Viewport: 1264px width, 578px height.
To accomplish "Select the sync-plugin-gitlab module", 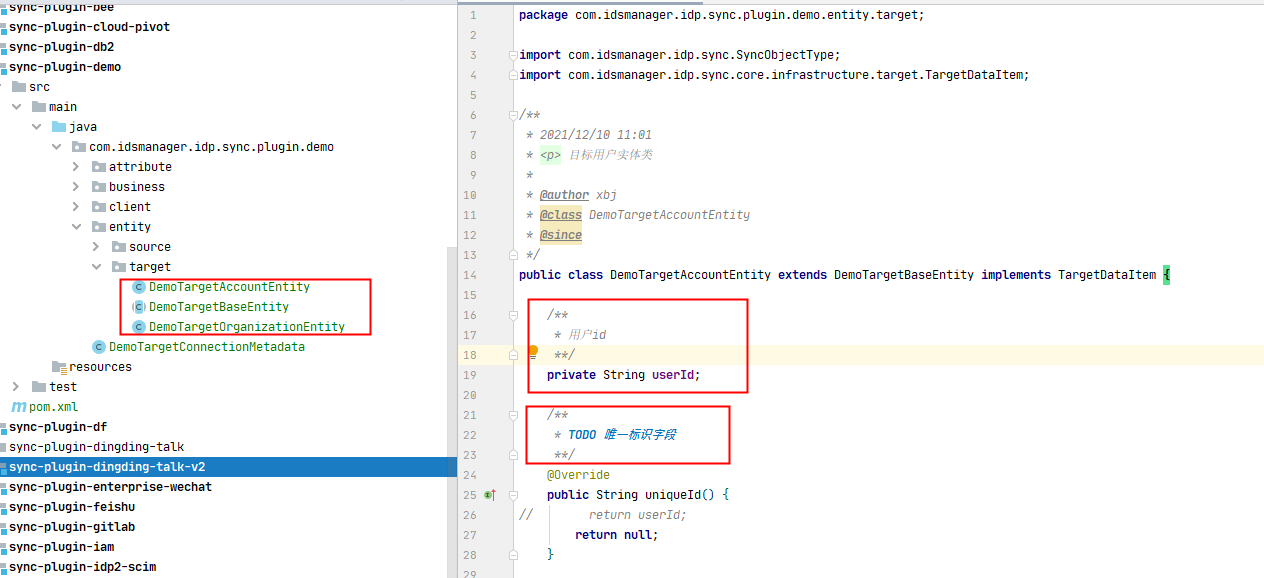I will 72,527.
